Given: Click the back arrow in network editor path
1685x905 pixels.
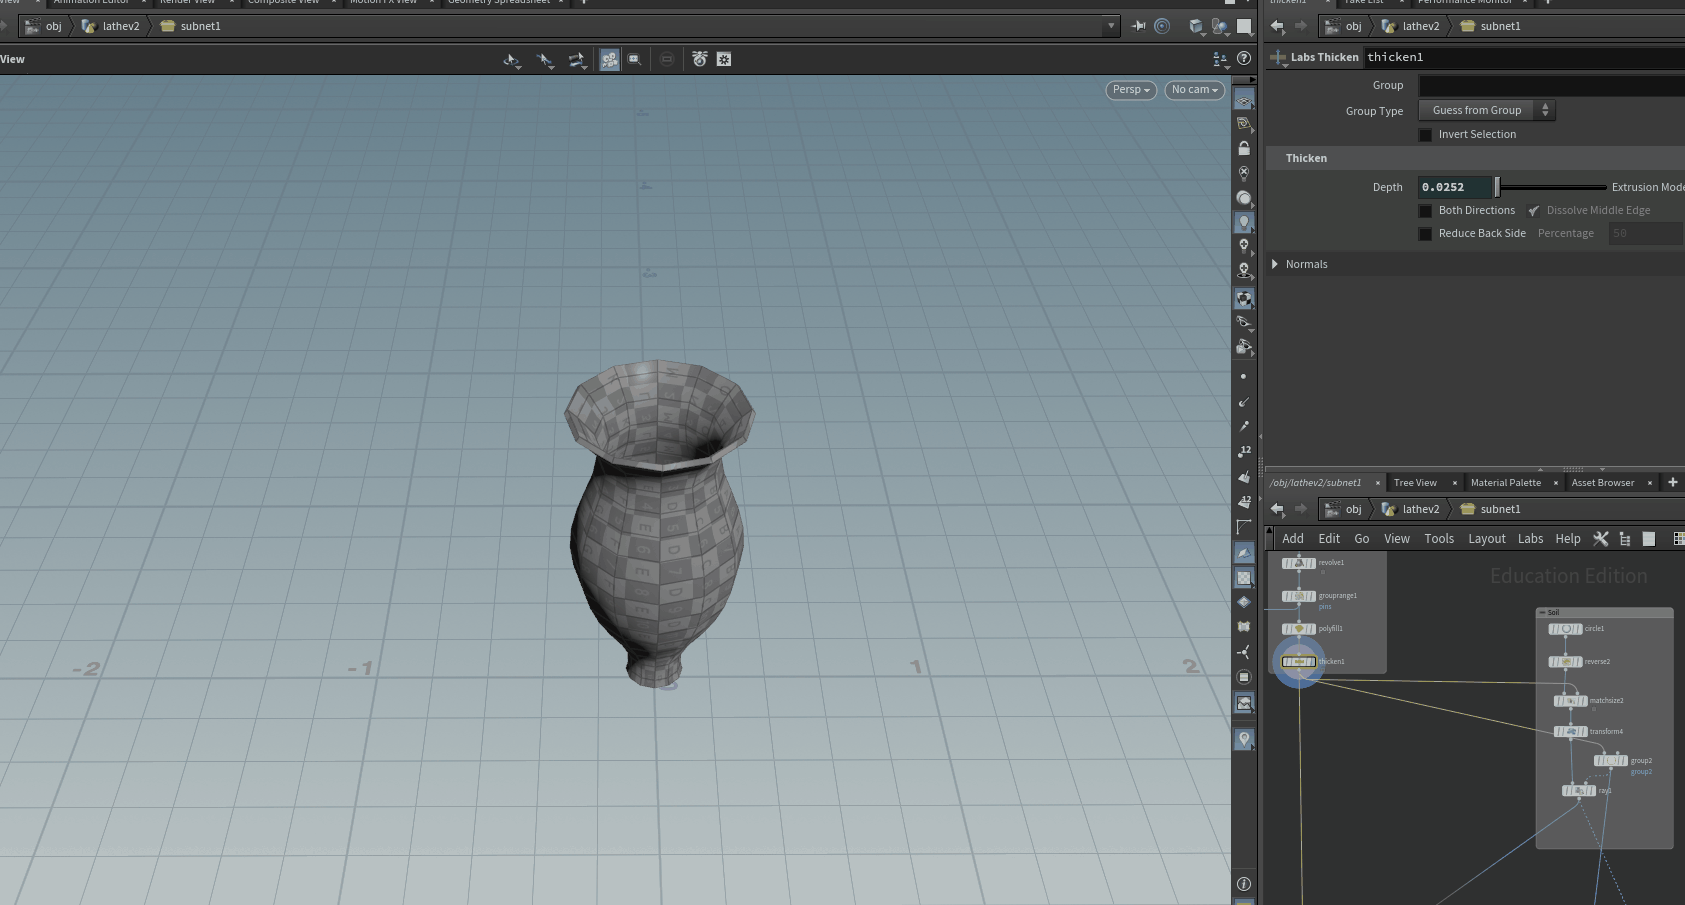Looking at the screenshot, I should 1277,509.
